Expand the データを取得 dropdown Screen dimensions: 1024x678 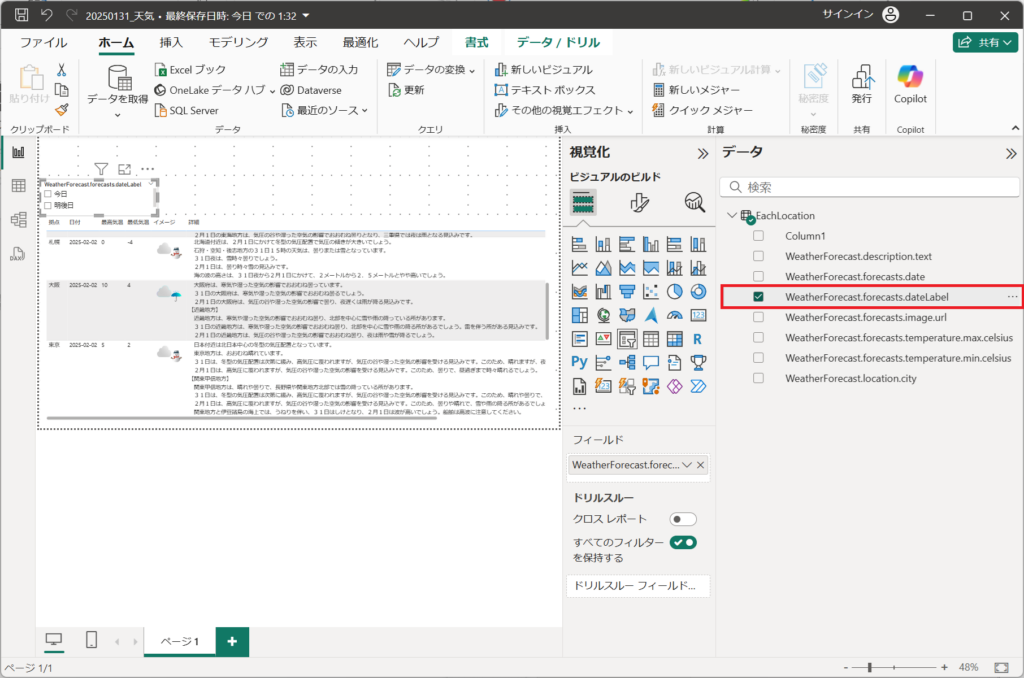click(117, 114)
